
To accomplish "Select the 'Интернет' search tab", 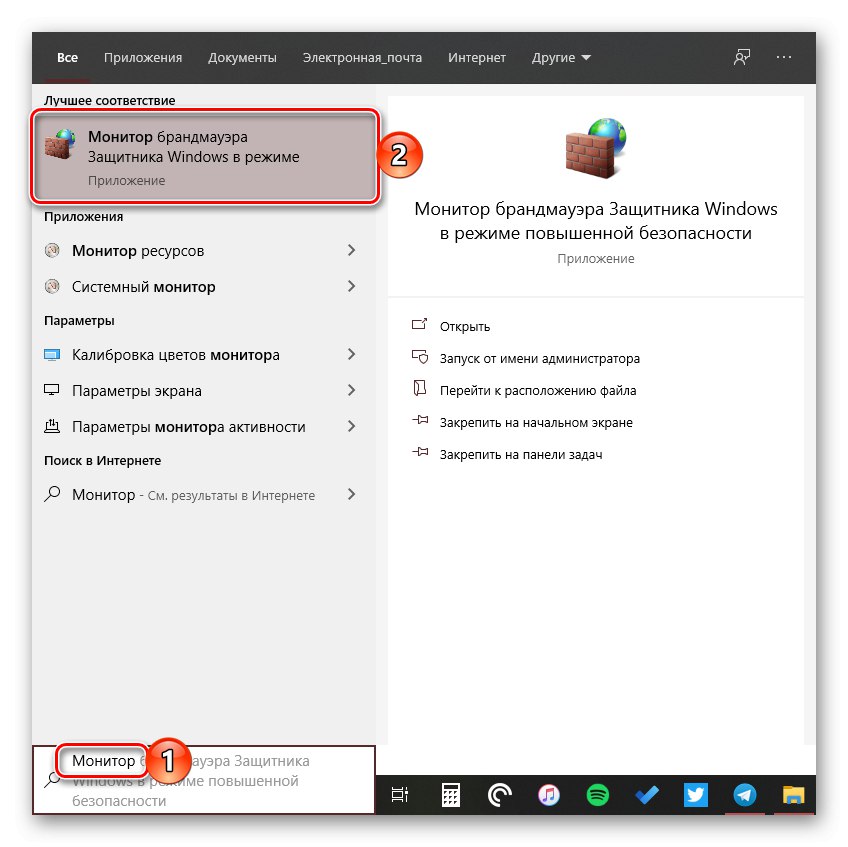I will pos(477,57).
